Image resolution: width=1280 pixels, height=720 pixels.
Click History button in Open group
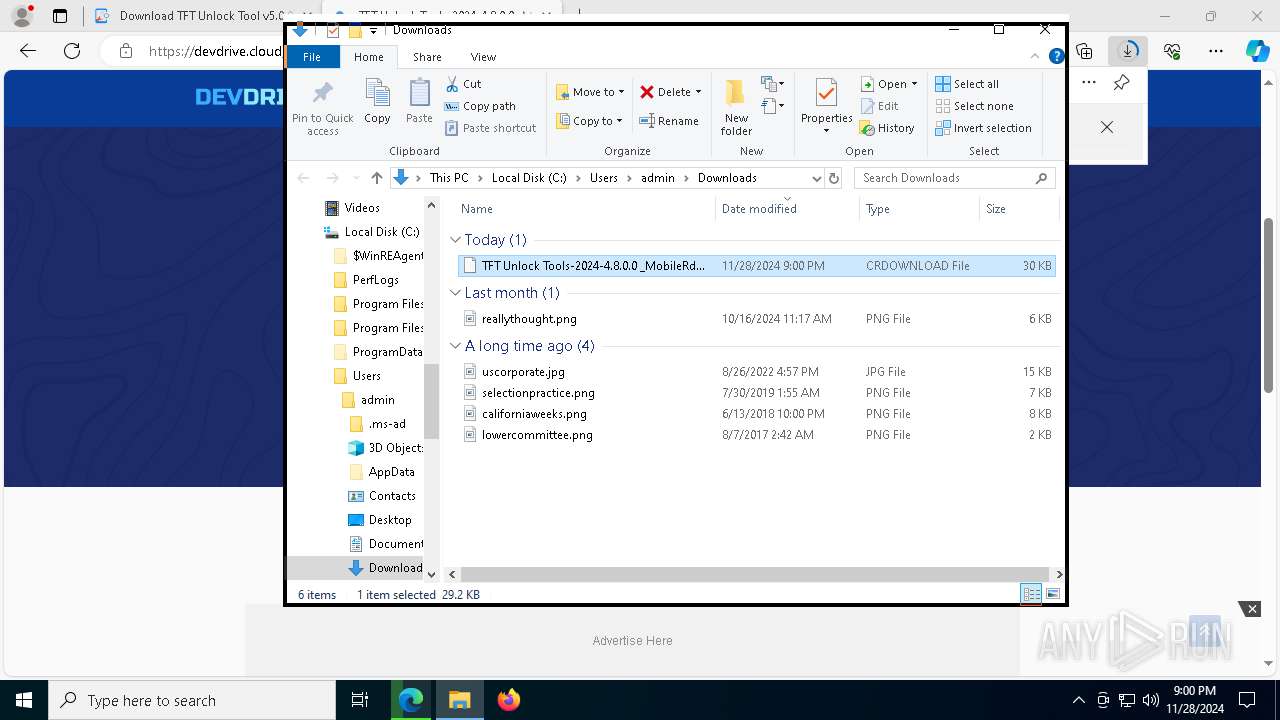click(887, 128)
